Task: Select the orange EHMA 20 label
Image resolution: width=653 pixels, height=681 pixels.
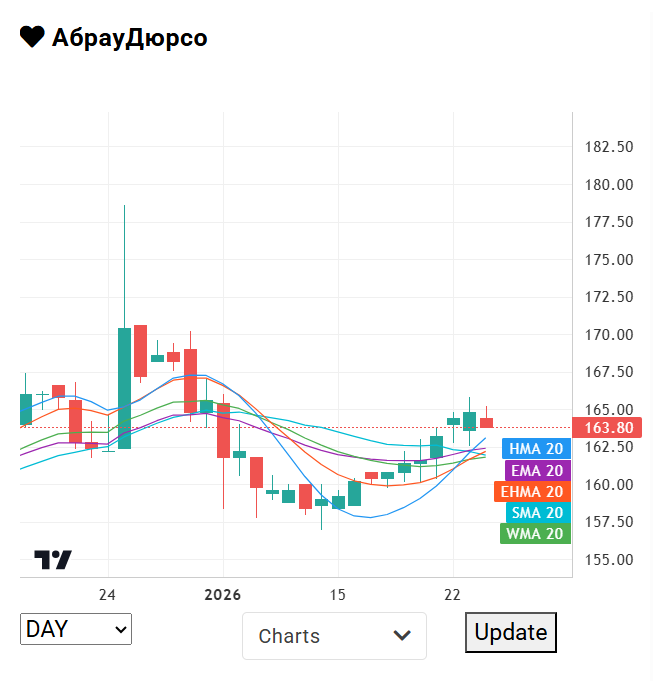Action: pyautogui.click(x=532, y=491)
